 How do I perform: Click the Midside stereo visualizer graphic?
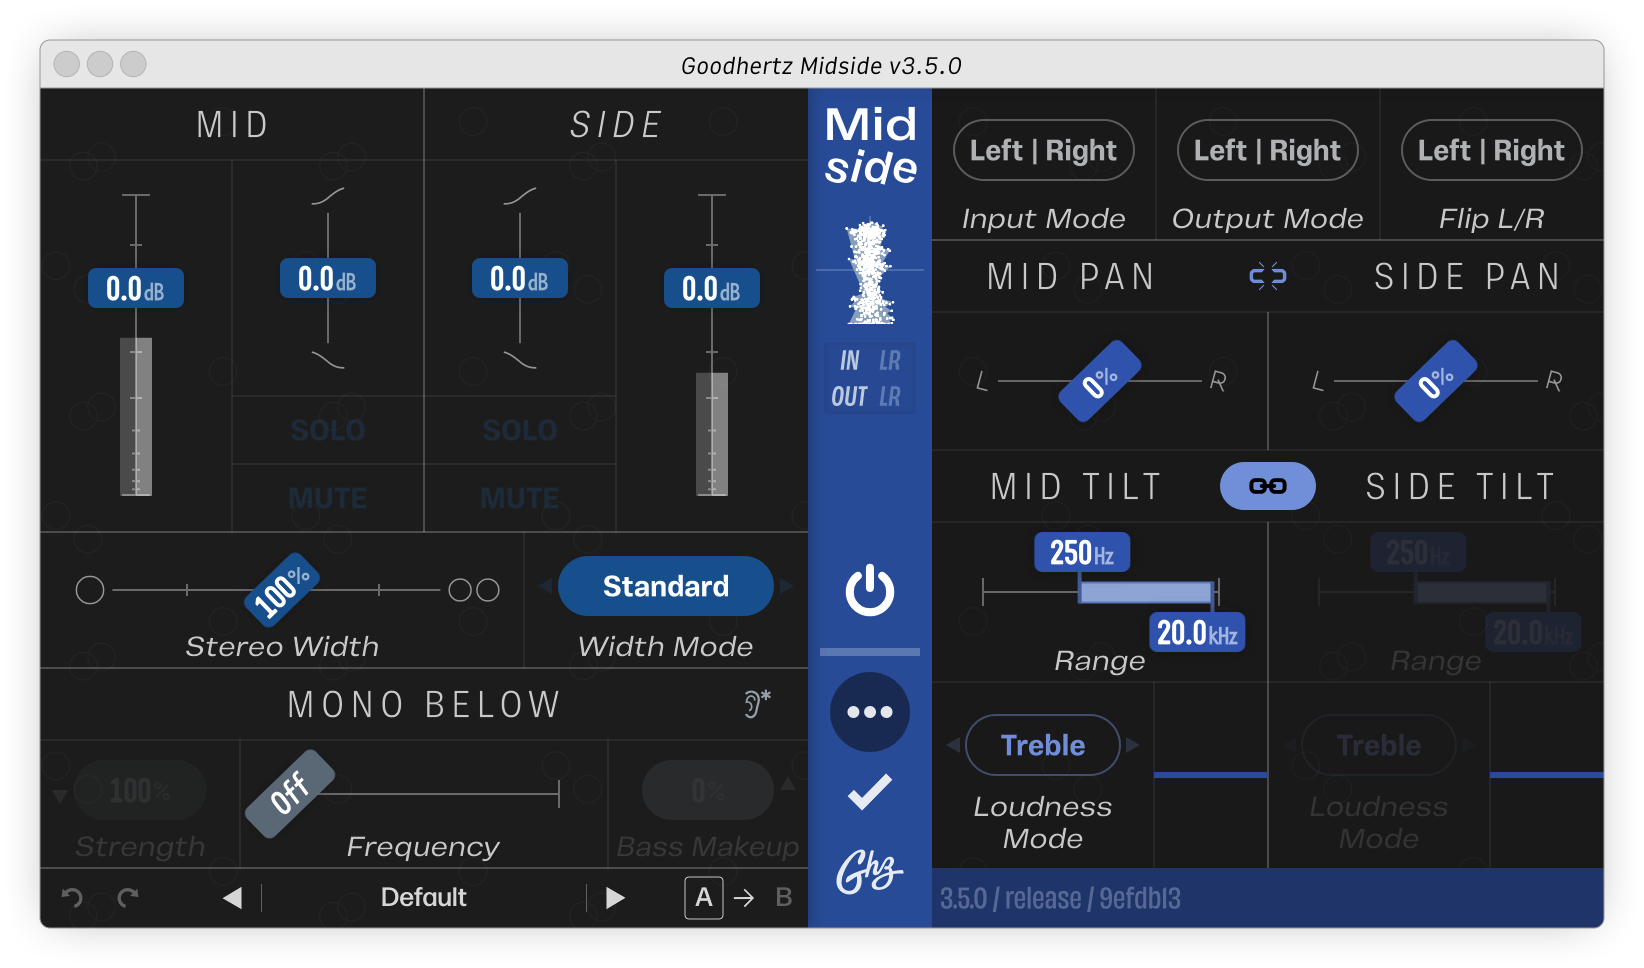(x=870, y=272)
